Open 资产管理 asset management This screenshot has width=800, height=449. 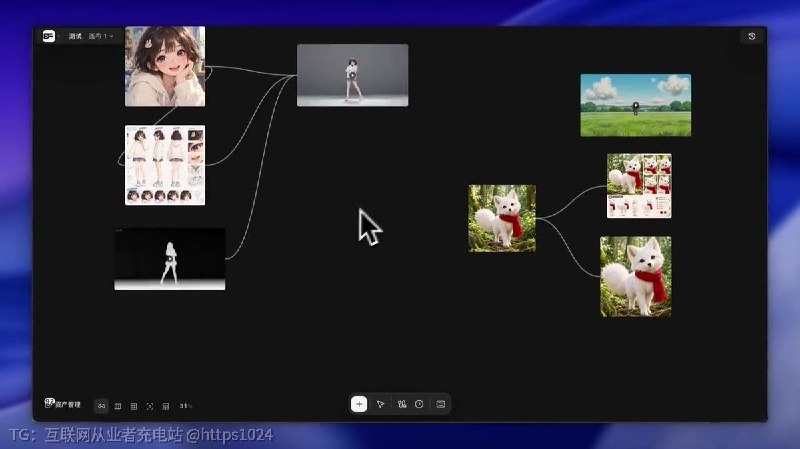pyautogui.click(x=63, y=404)
